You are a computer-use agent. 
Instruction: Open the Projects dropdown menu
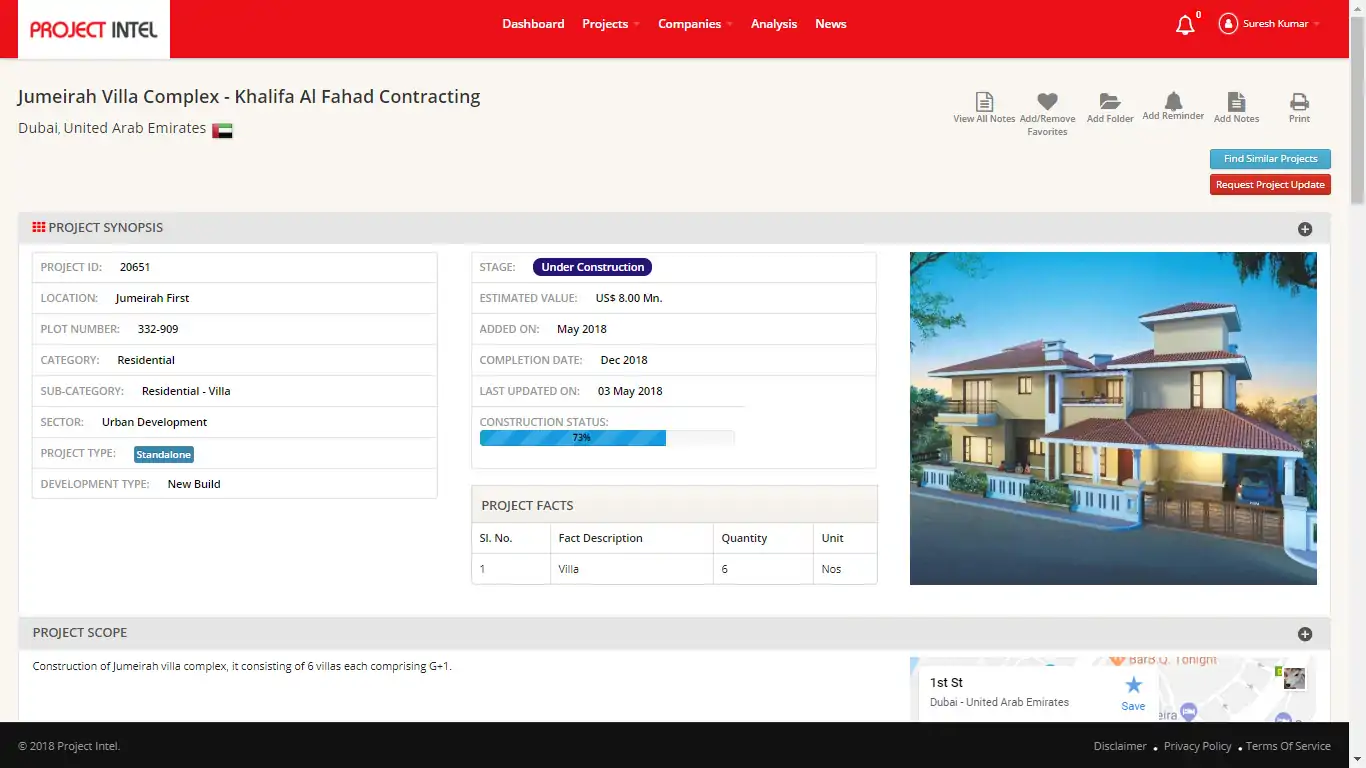point(611,24)
